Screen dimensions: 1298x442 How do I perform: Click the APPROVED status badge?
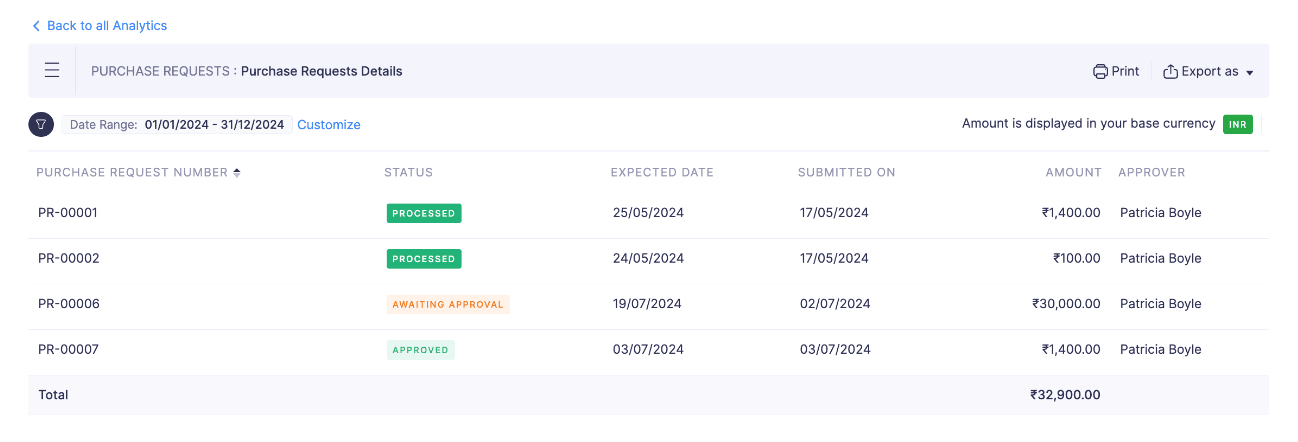tap(421, 350)
